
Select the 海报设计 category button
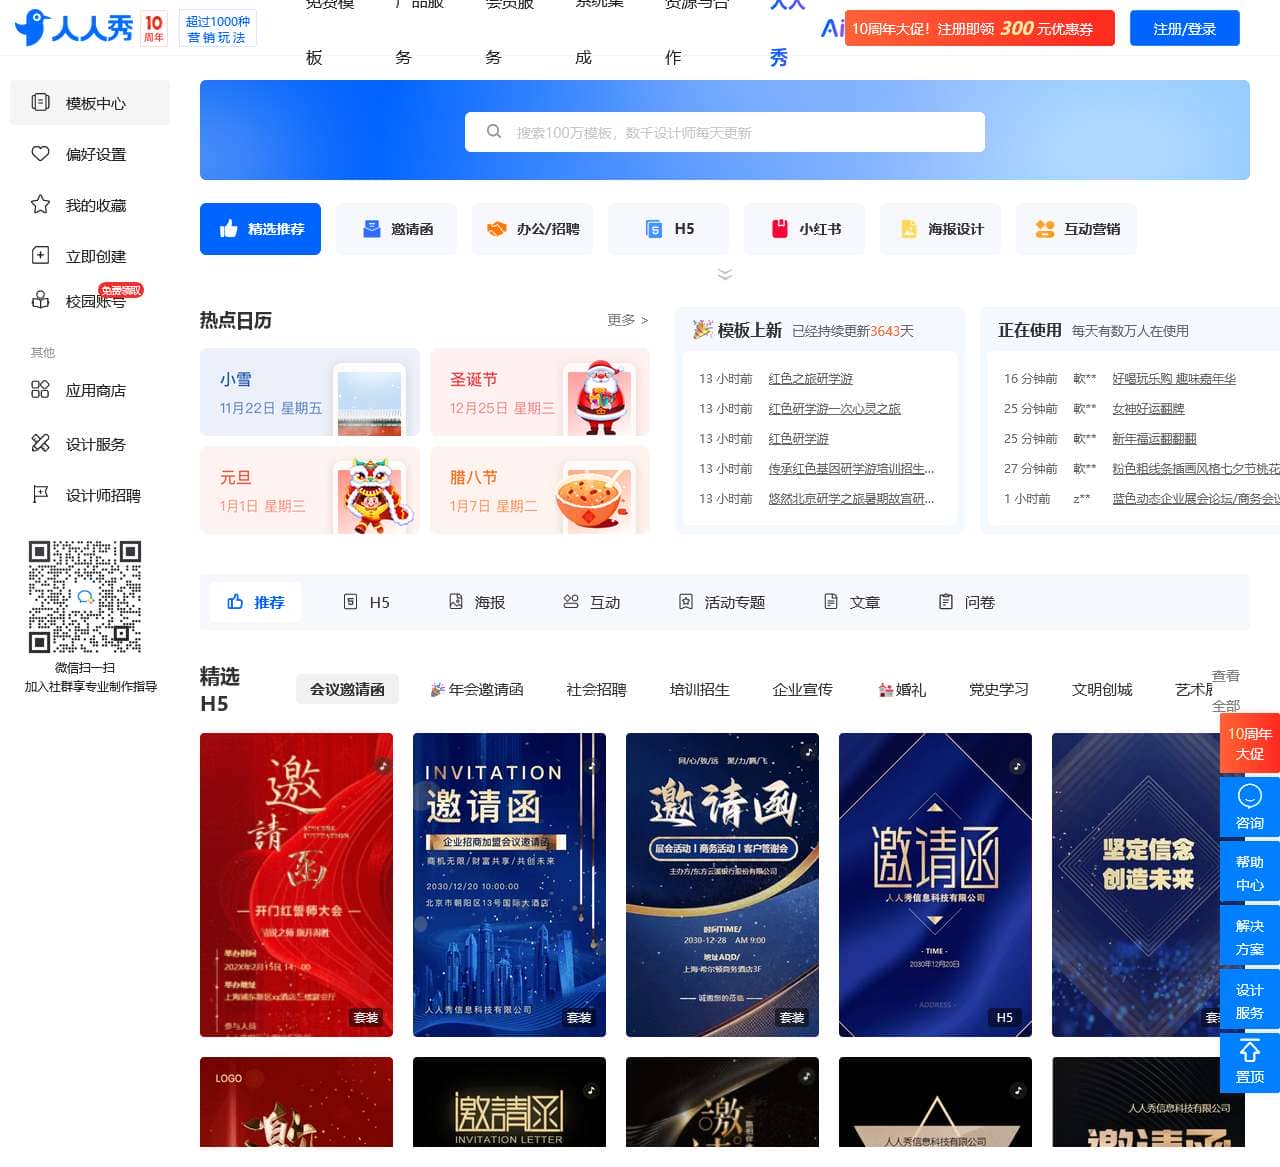940,229
